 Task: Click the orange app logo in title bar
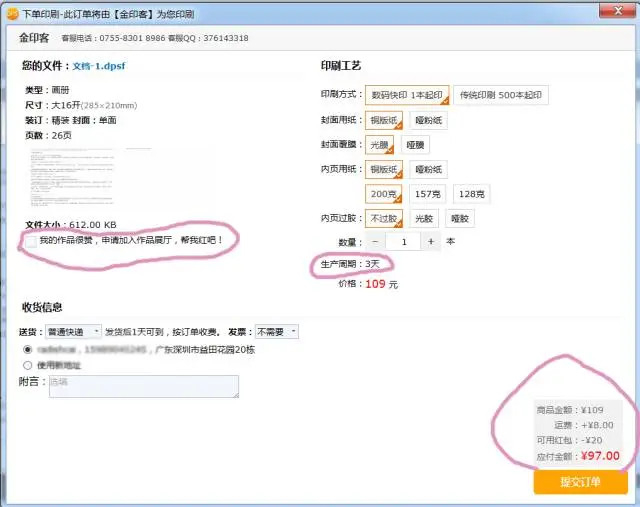(13, 14)
